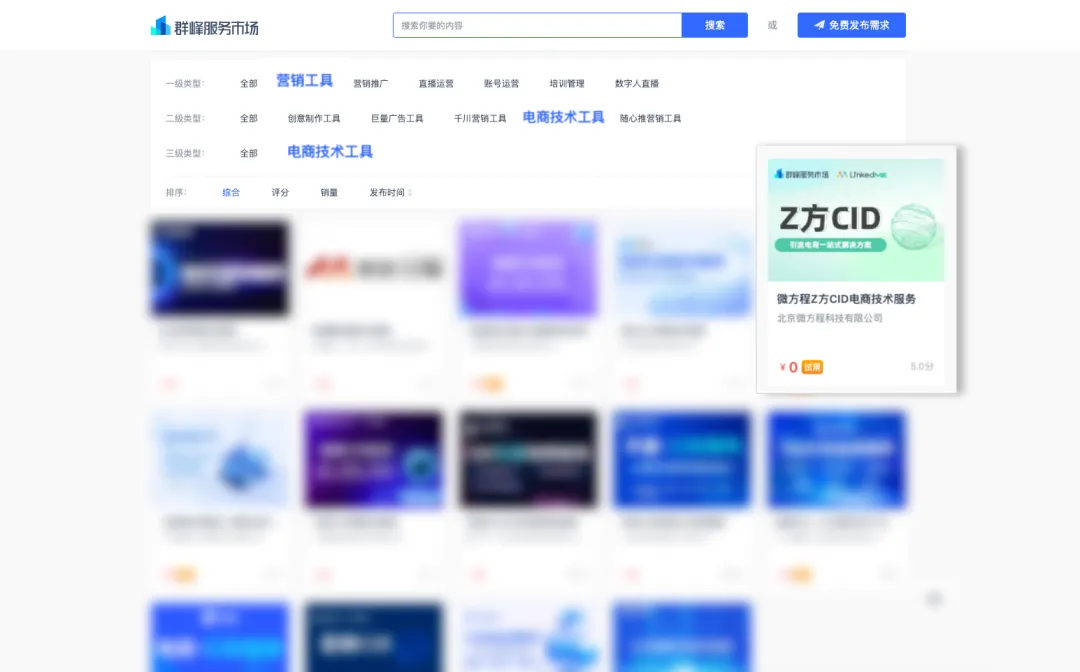Screen dimensions: 1080x672
Task: Sort results by 发布时间
Action: (391, 193)
